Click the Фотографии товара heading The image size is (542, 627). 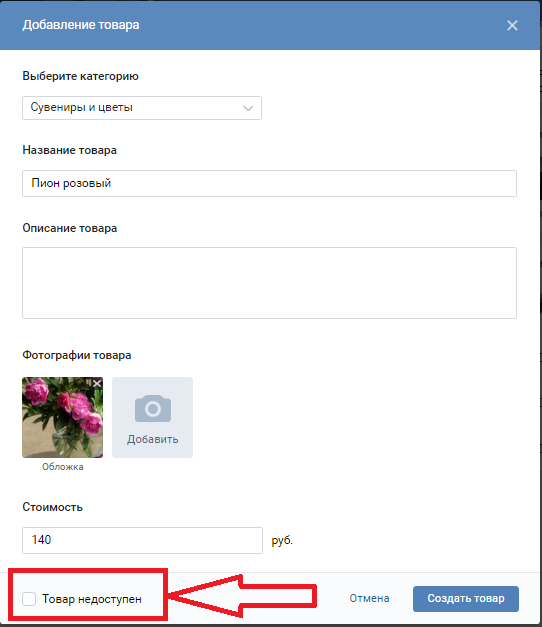(77, 355)
